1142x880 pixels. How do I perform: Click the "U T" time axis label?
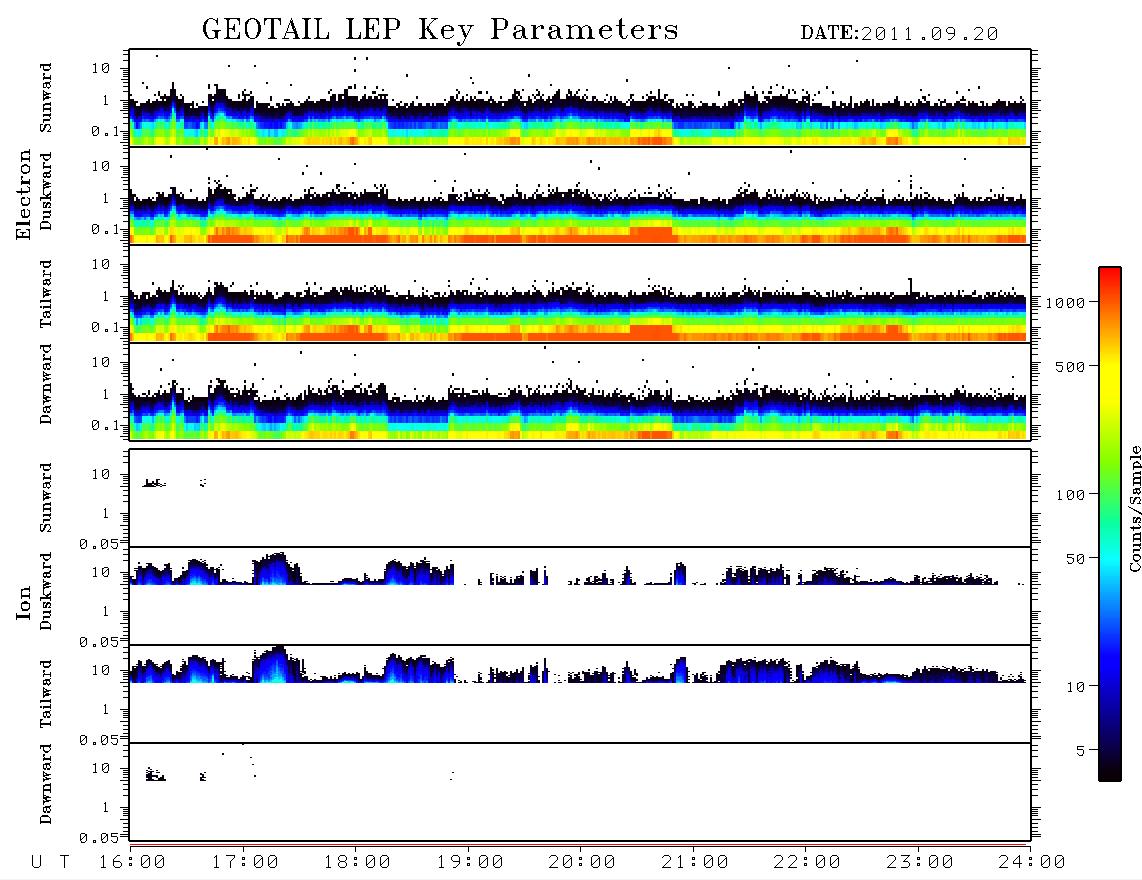[50, 863]
